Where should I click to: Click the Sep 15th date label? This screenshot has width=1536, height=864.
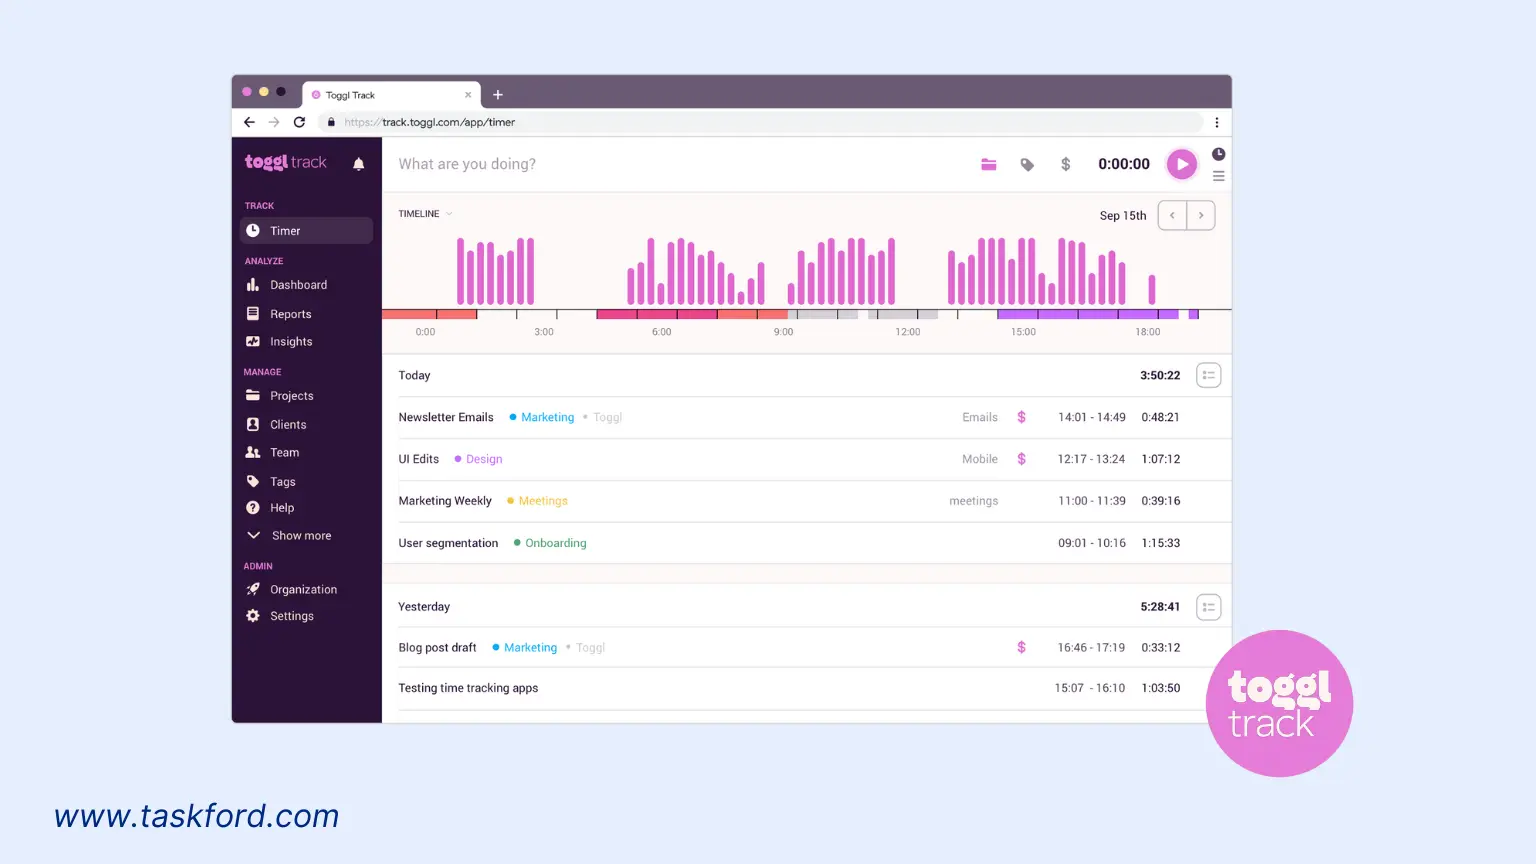(1123, 216)
